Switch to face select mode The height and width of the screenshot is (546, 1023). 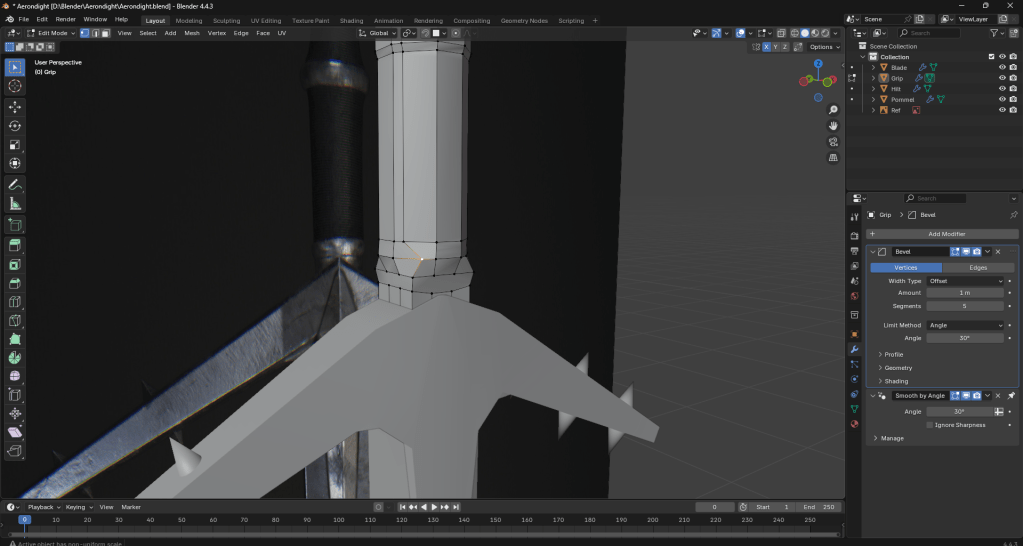click(x=105, y=33)
